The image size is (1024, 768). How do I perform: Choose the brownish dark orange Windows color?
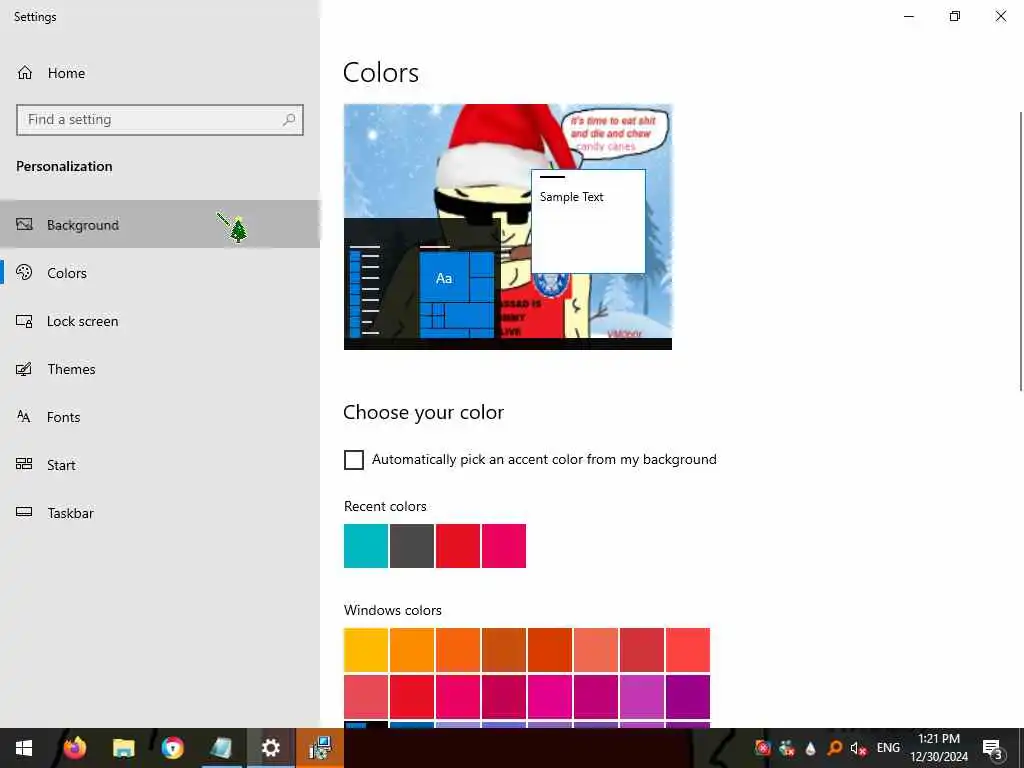click(x=504, y=650)
